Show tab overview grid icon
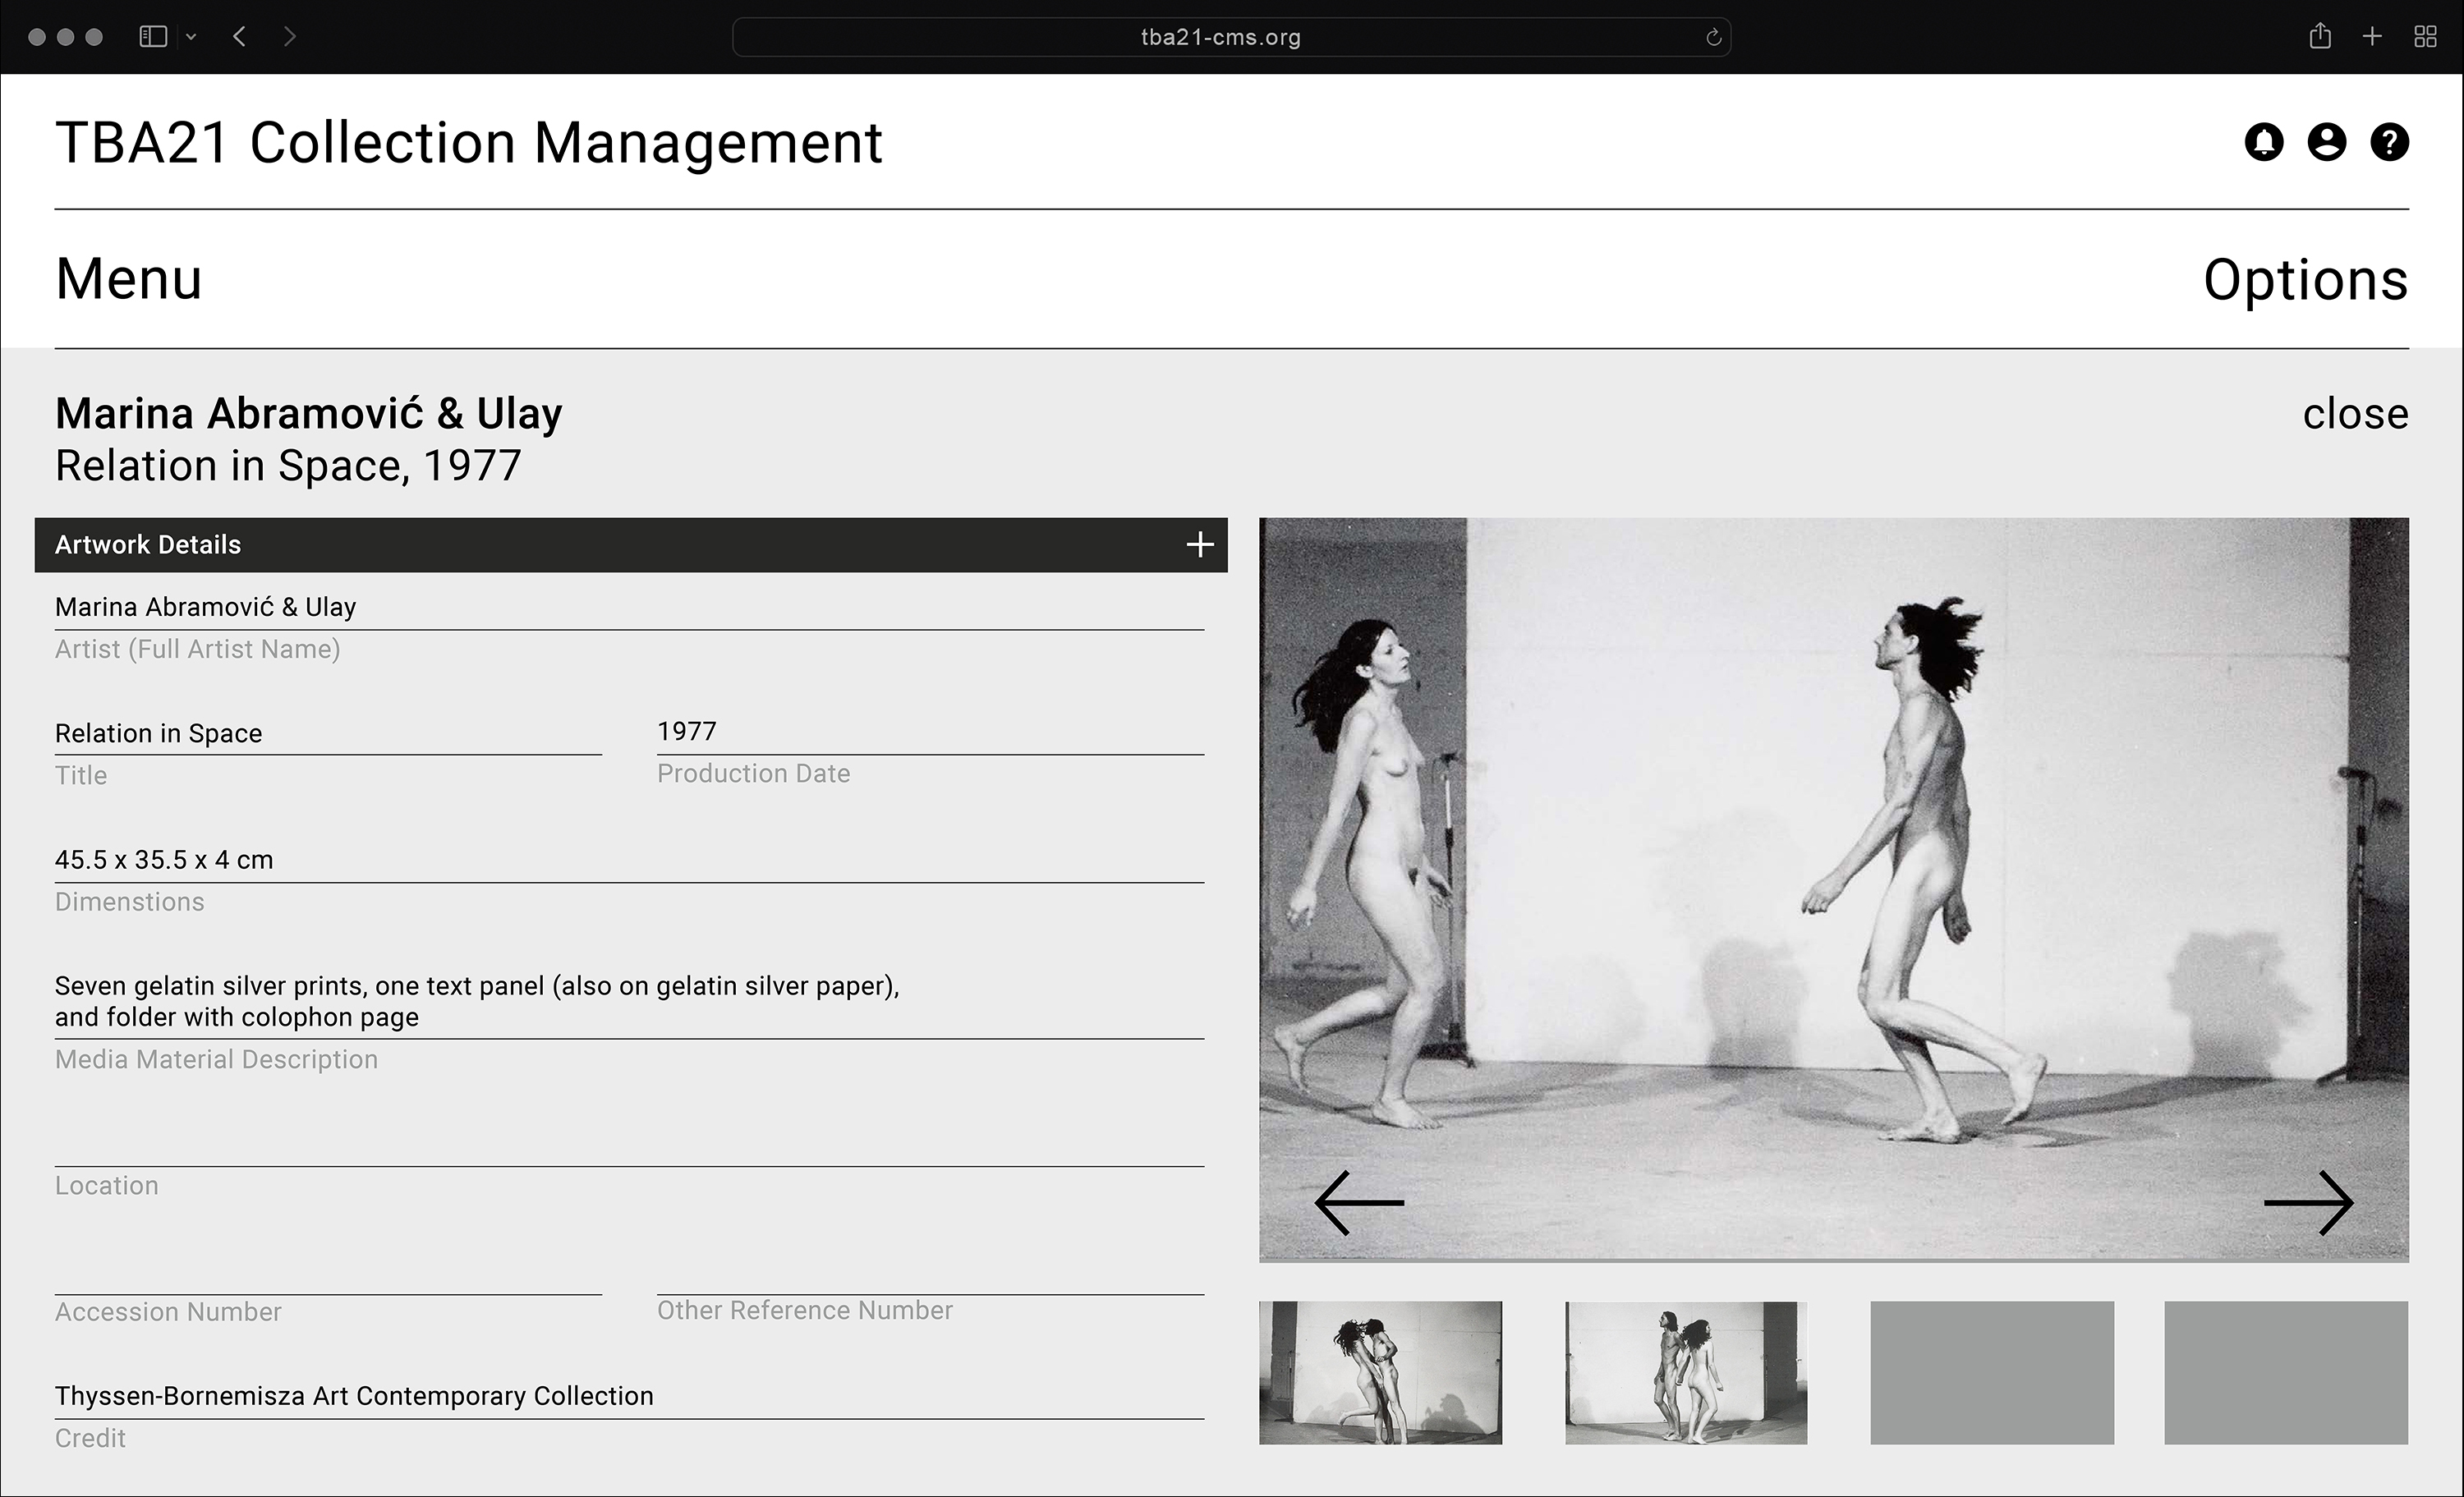Screen dimensions: 2464x1497 point(2425,37)
